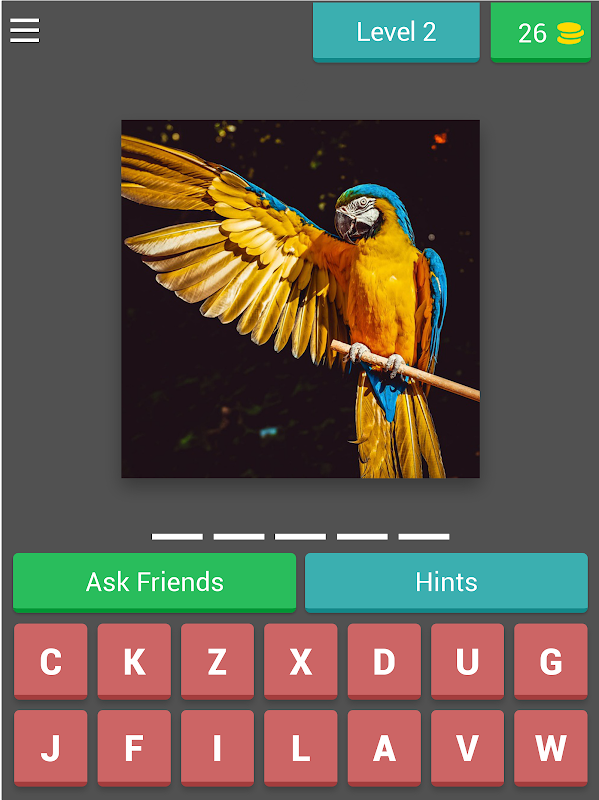Image resolution: width=599 pixels, height=800 pixels.
Task: Tap the Ask Friends button
Action: point(154,582)
